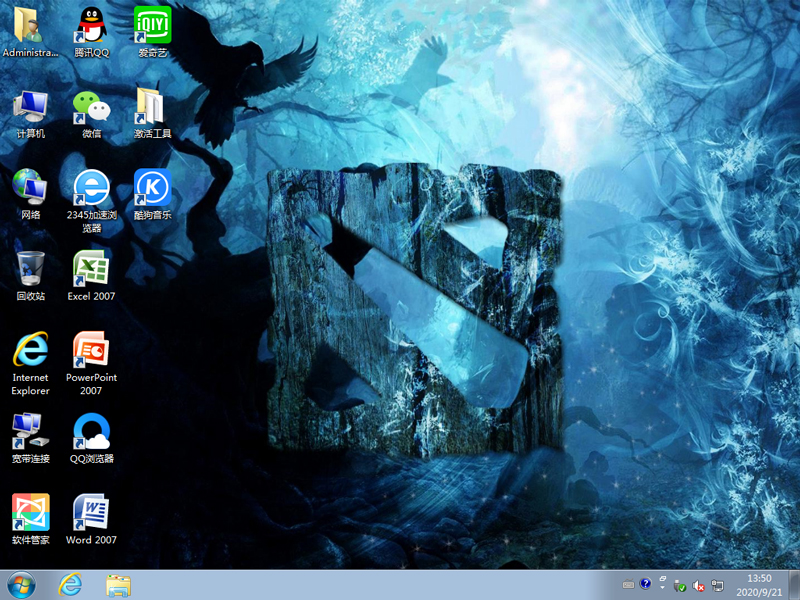800x600 pixels.
Task: Select the 微信 WeChat shortcut
Action: [x=91, y=114]
